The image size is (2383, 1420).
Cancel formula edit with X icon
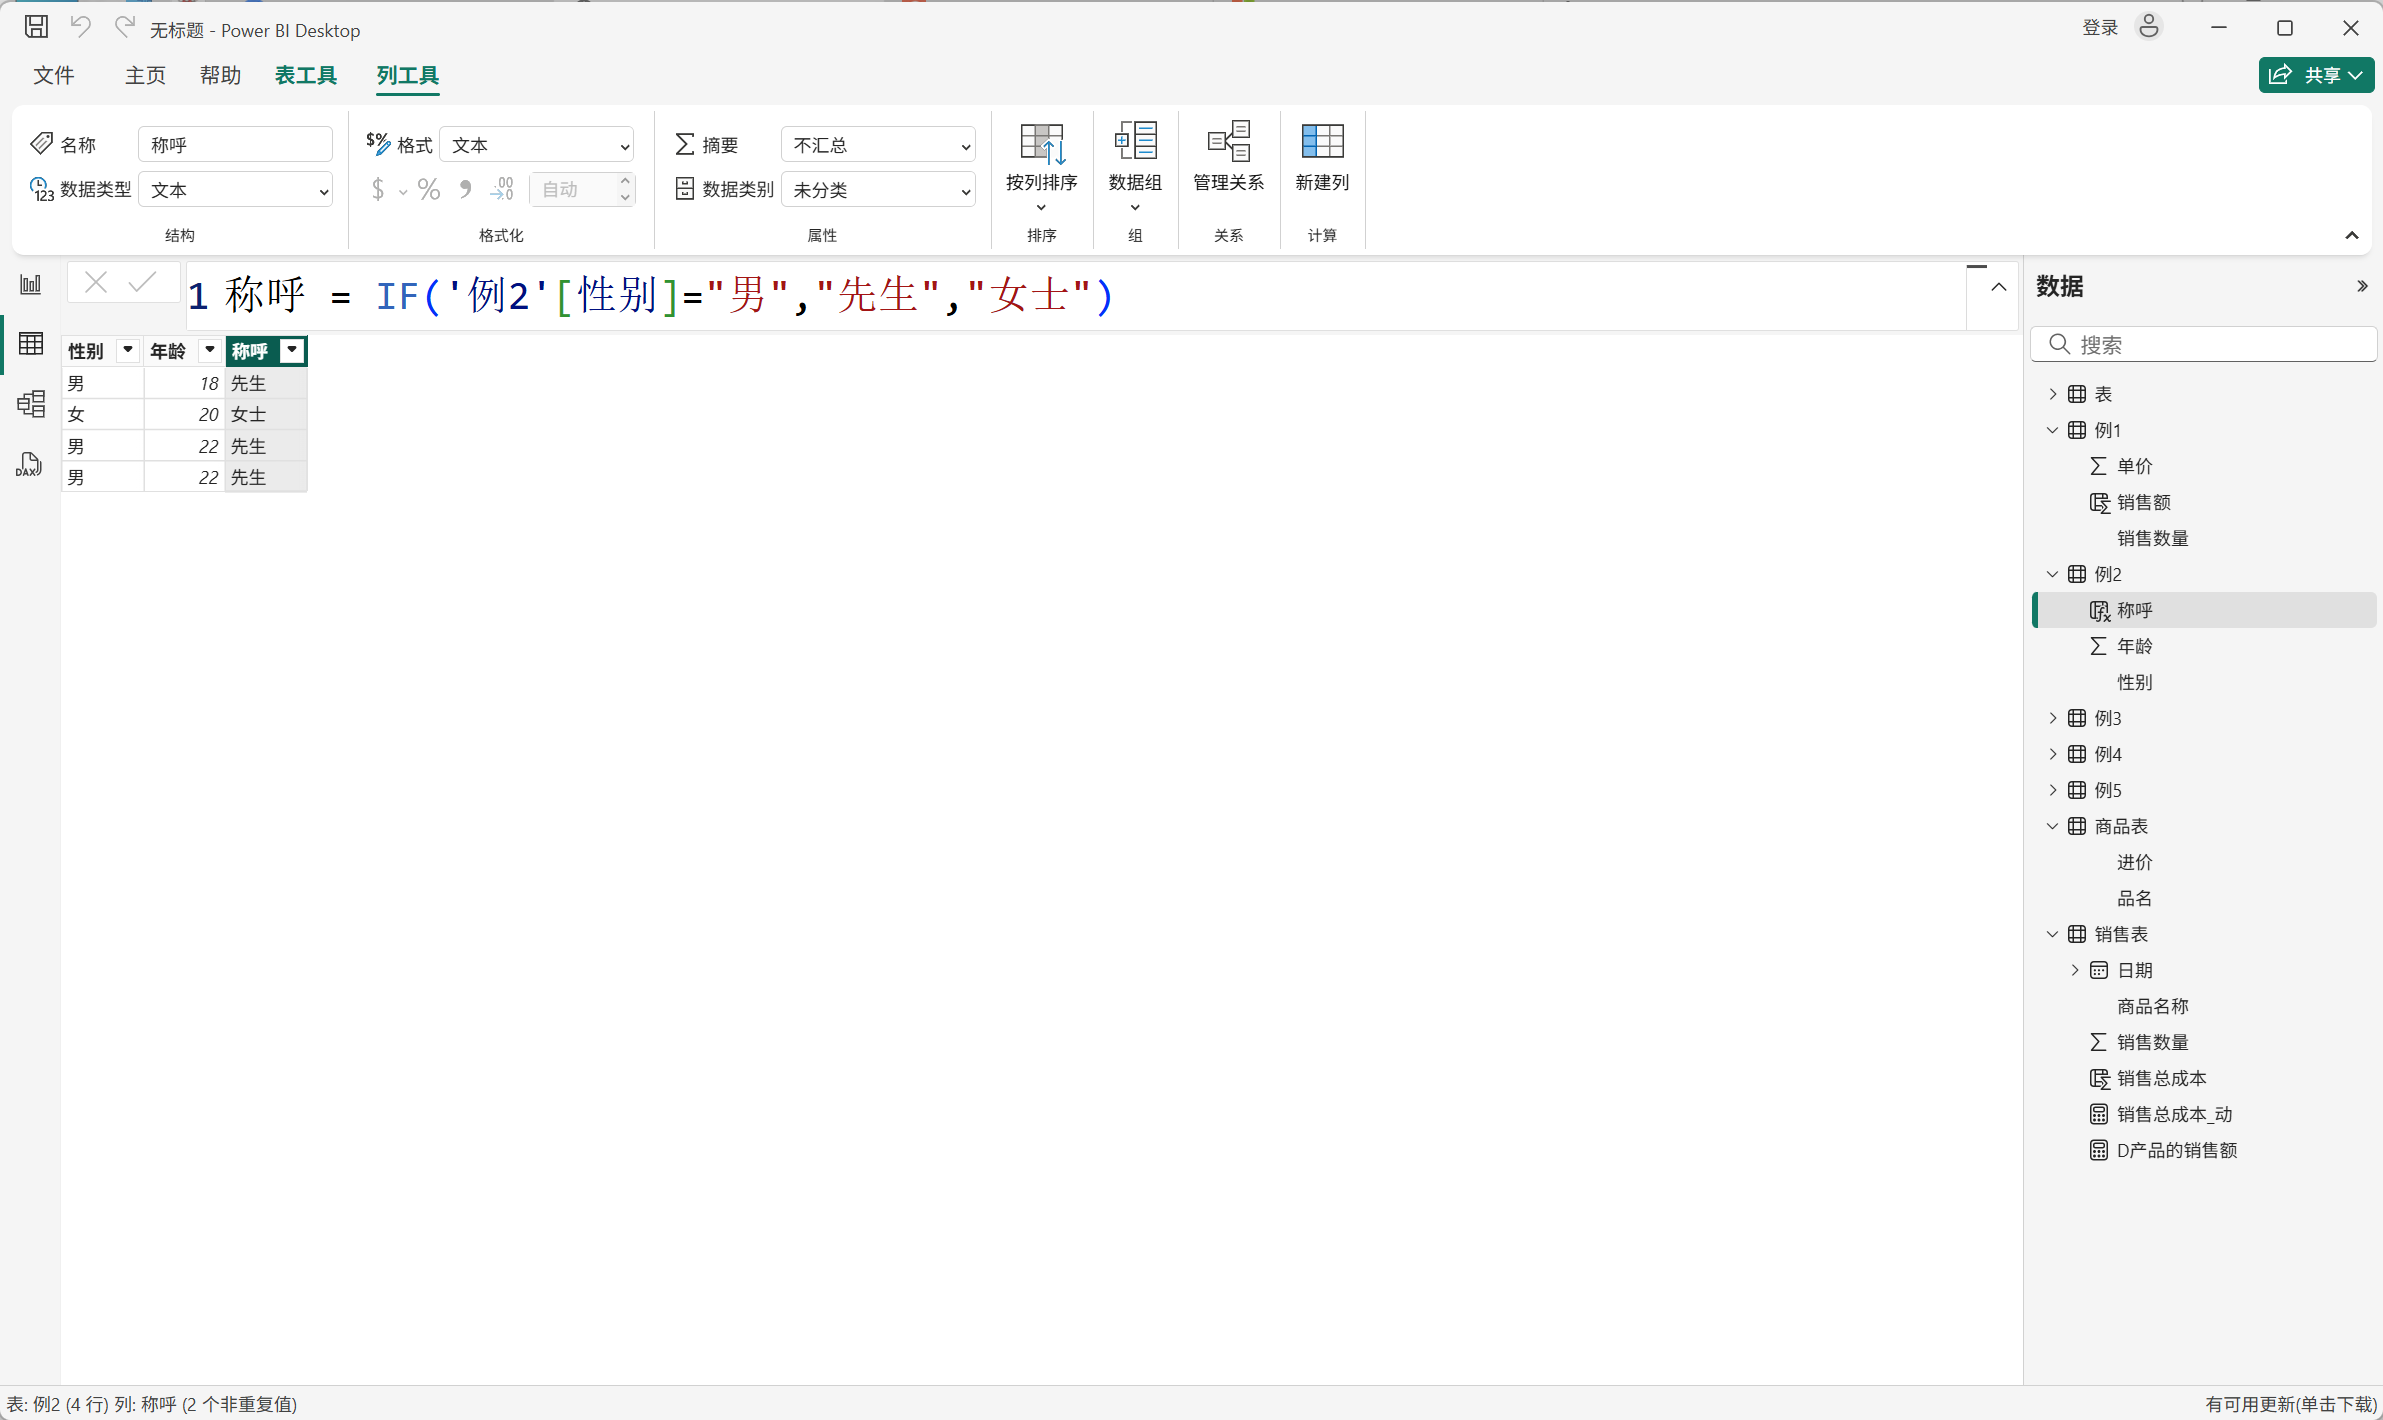click(96, 283)
